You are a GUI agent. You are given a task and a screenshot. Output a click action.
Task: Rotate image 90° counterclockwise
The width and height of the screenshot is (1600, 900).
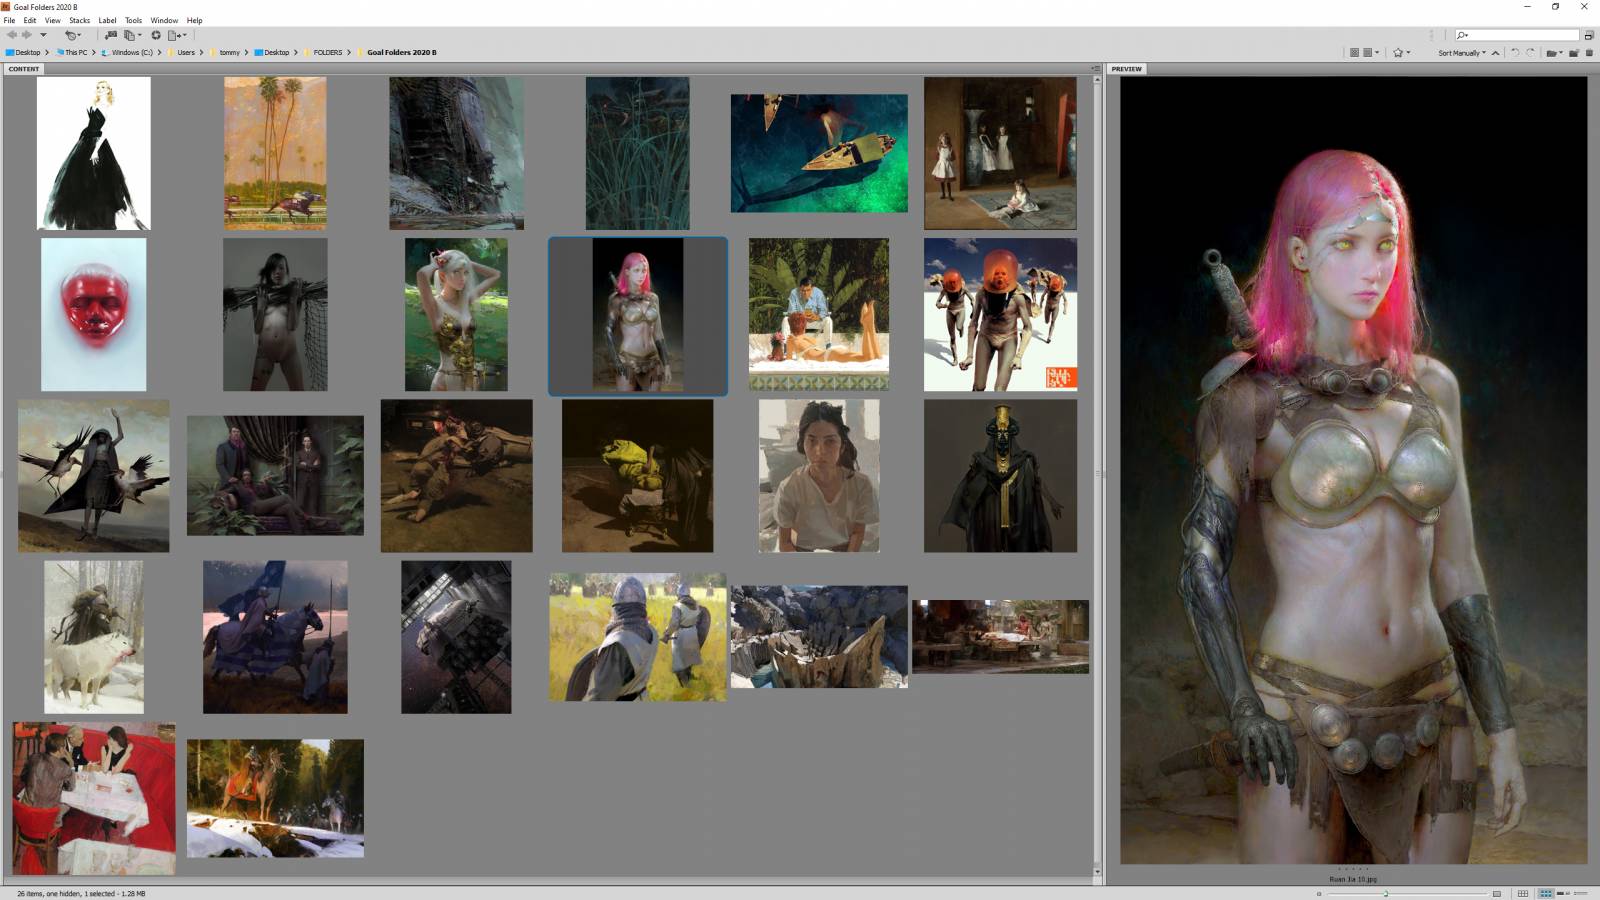pyautogui.click(x=1515, y=52)
